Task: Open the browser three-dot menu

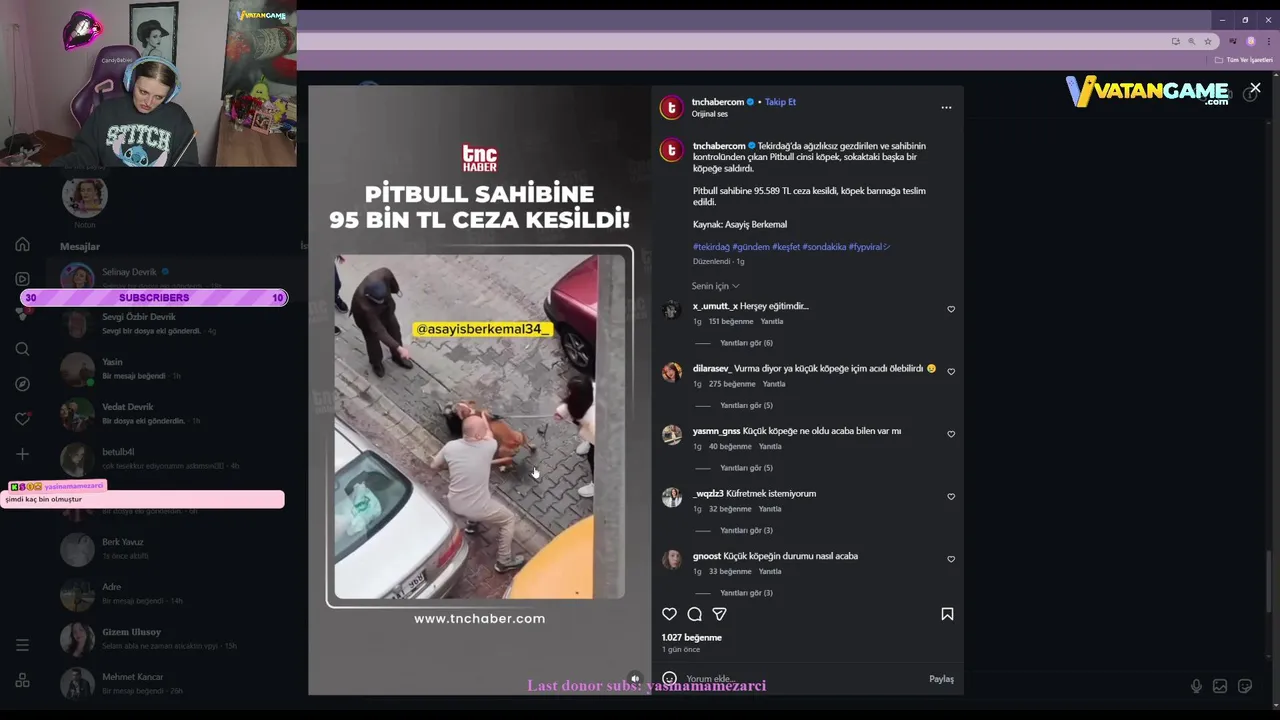Action: tap(1268, 41)
